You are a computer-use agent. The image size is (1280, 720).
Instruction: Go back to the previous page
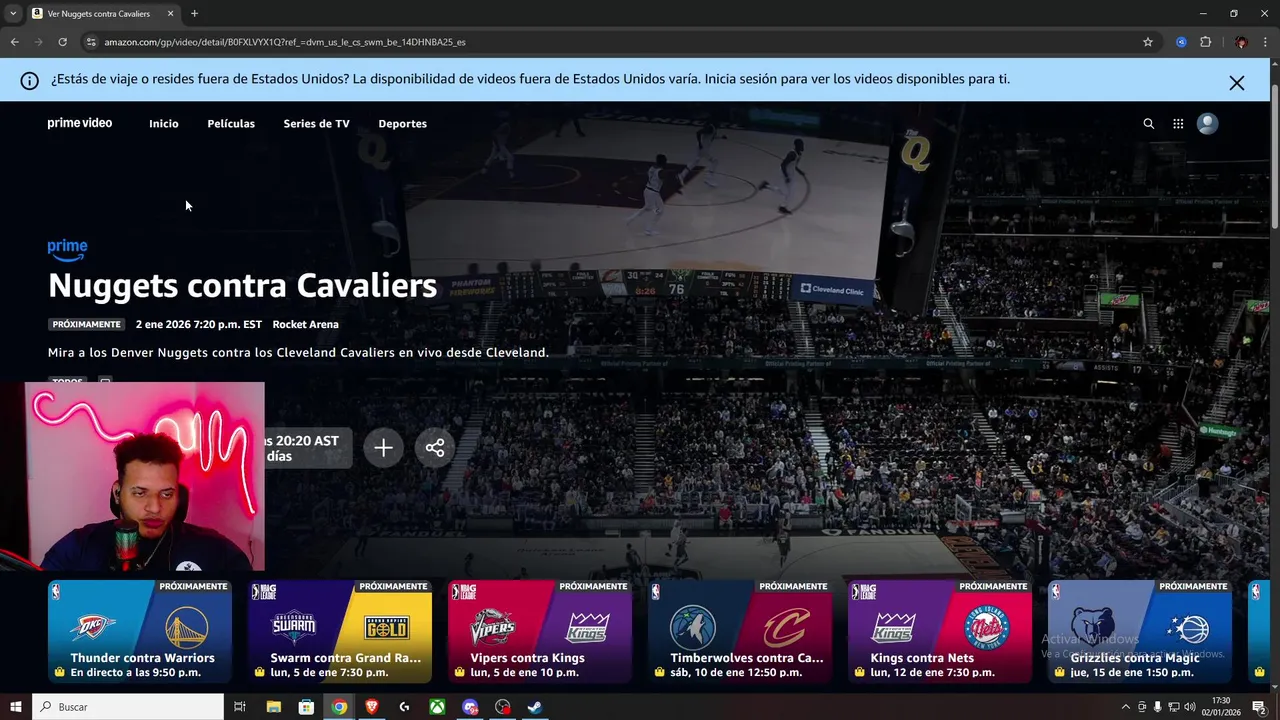[14, 42]
